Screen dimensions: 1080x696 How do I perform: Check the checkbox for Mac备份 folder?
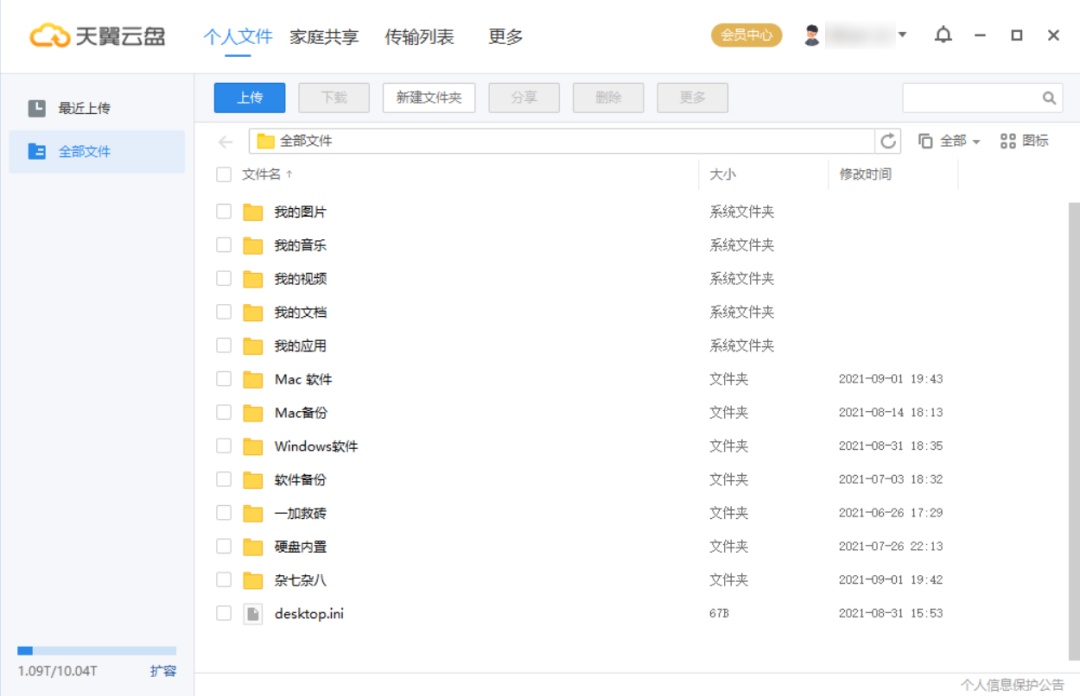pos(223,412)
